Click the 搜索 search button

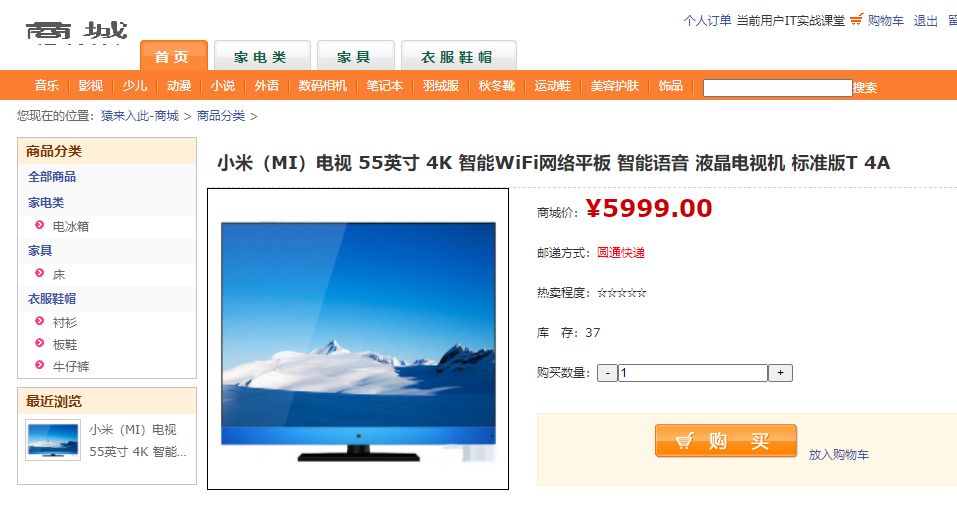click(x=865, y=88)
